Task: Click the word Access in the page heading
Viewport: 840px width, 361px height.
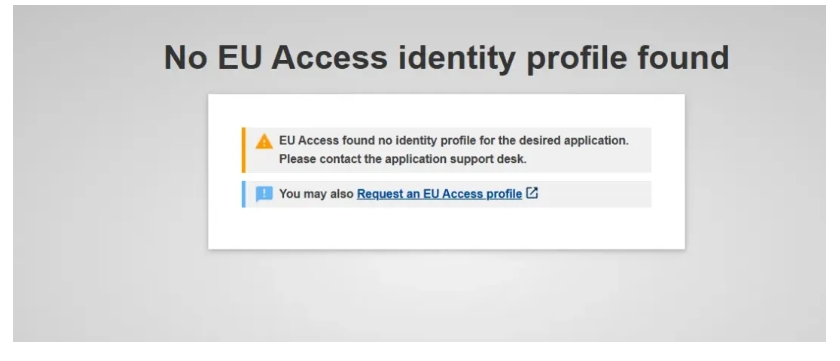Action: [329, 57]
